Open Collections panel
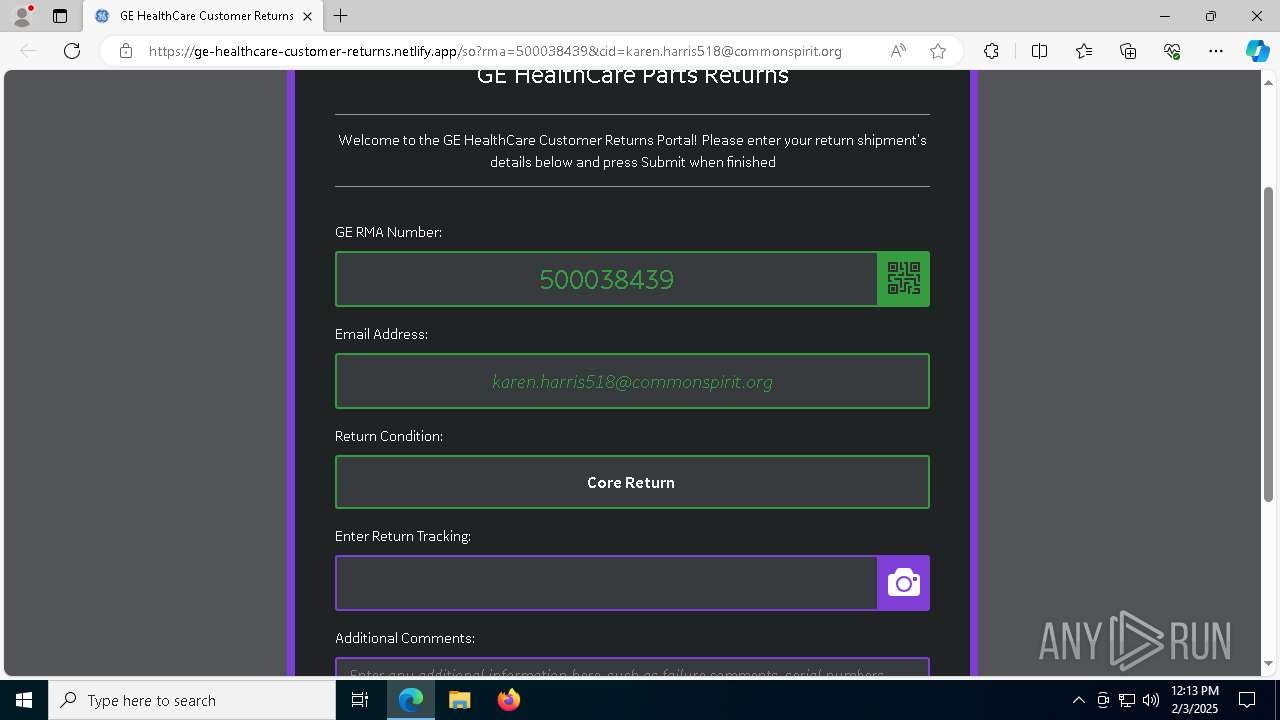 tap(1128, 51)
